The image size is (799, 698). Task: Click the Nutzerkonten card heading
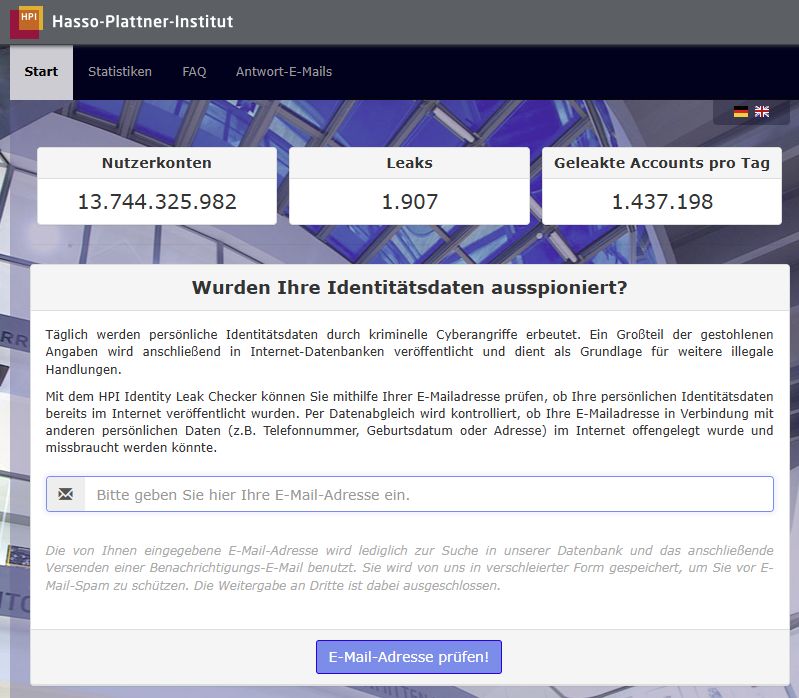157,163
